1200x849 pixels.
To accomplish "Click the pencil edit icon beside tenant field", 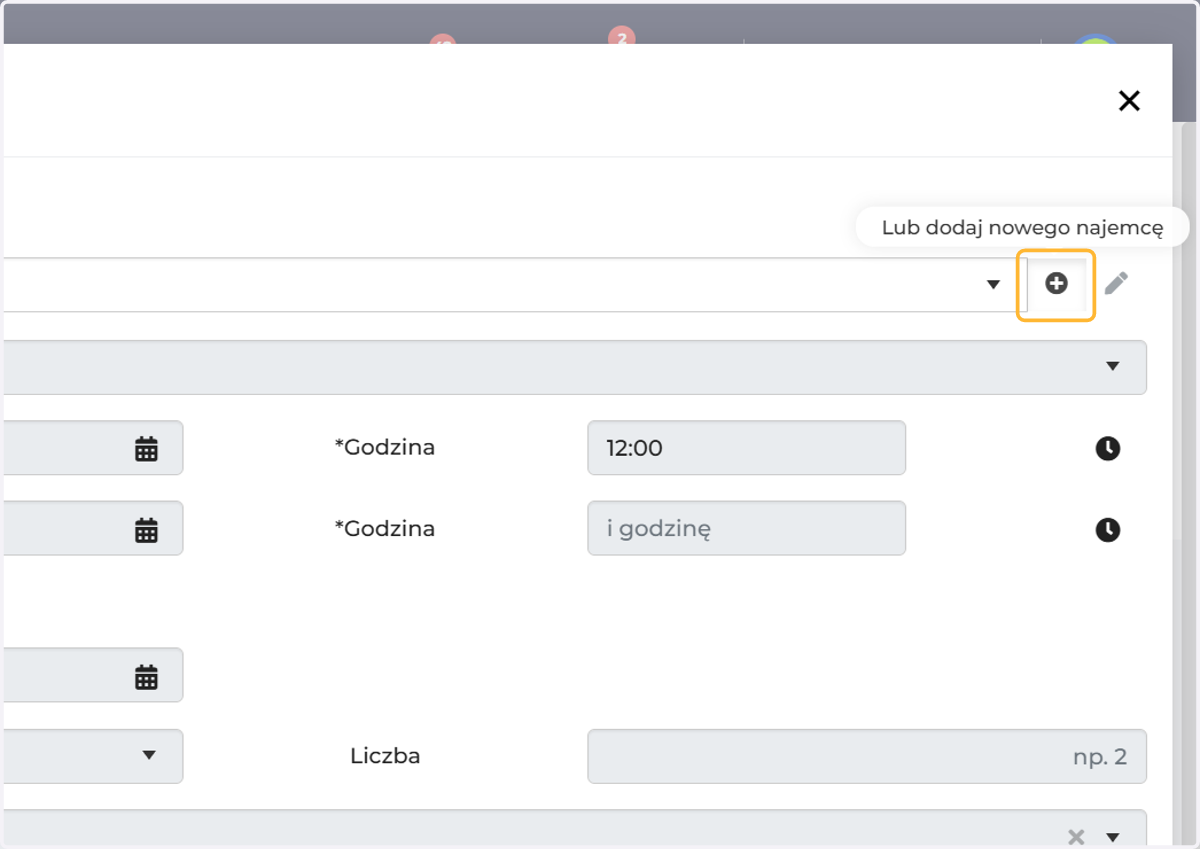I will coord(1116,284).
